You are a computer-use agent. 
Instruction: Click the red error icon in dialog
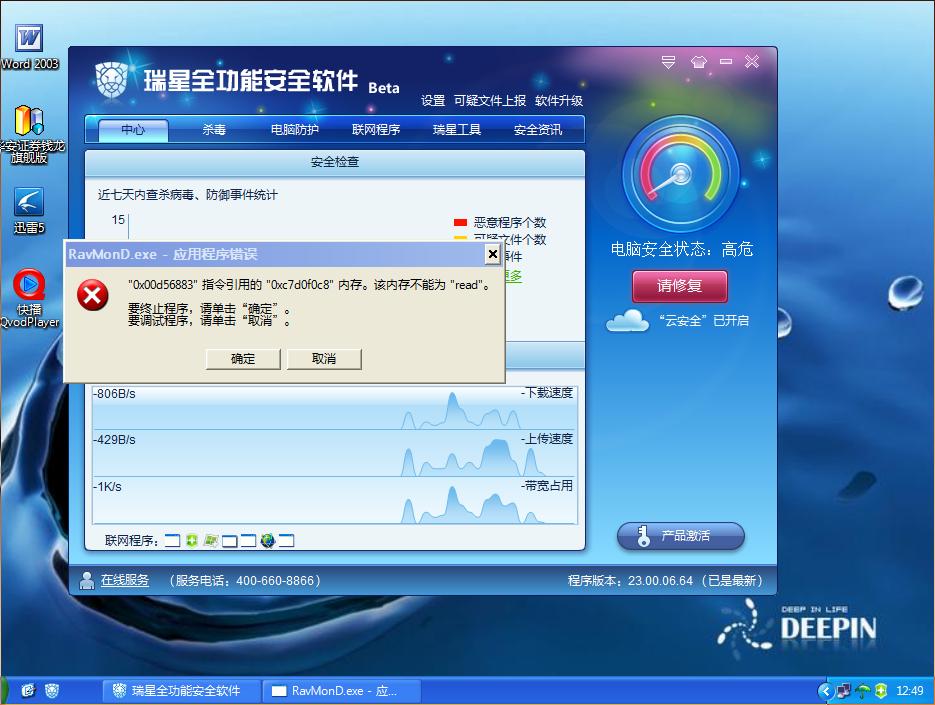pyautogui.click(x=93, y=295)
